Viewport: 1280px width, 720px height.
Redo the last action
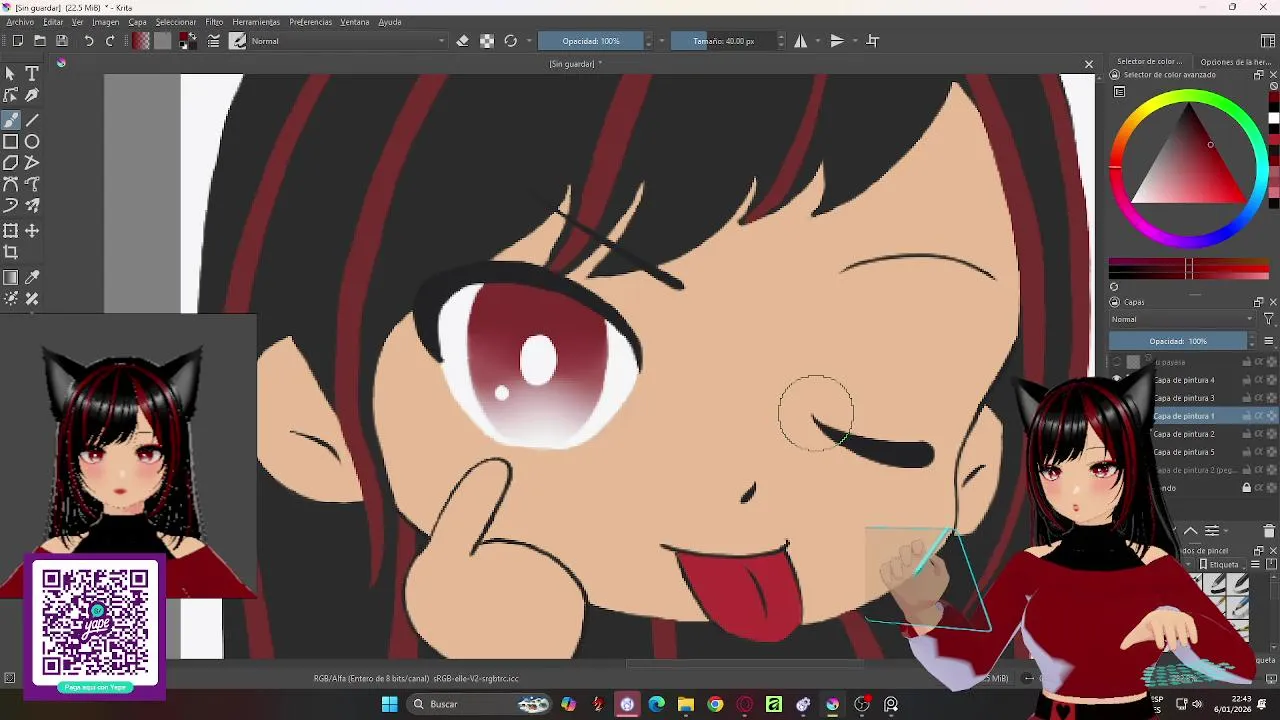click(110, 41)
